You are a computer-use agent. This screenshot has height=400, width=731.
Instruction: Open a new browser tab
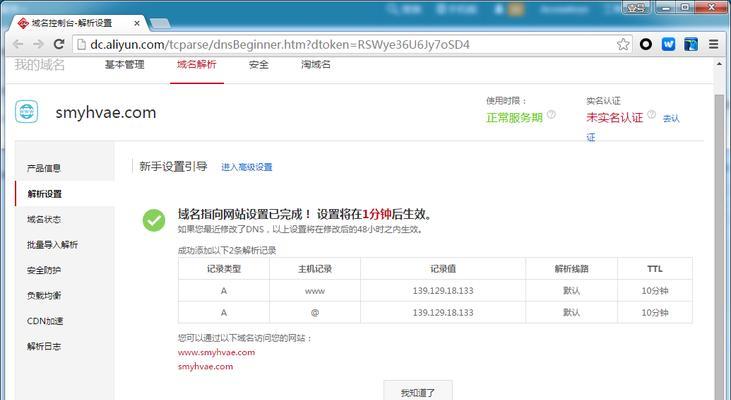tap(160, 23)
